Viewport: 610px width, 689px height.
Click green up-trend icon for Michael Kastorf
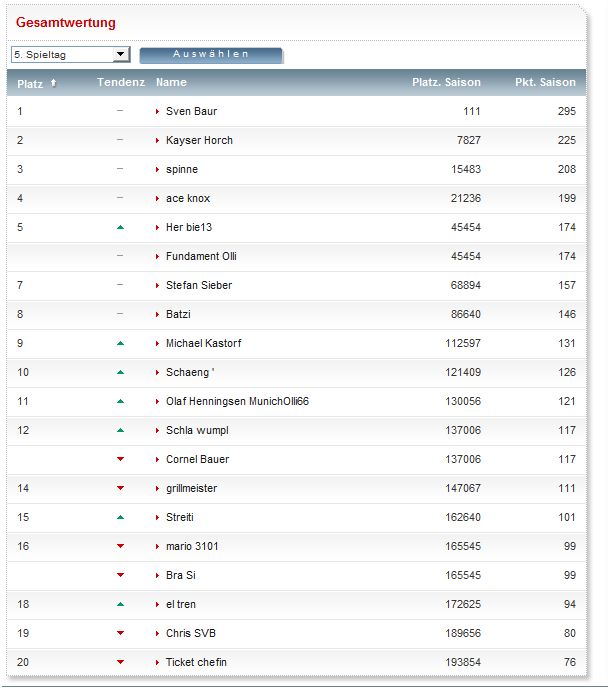(120, 343)
